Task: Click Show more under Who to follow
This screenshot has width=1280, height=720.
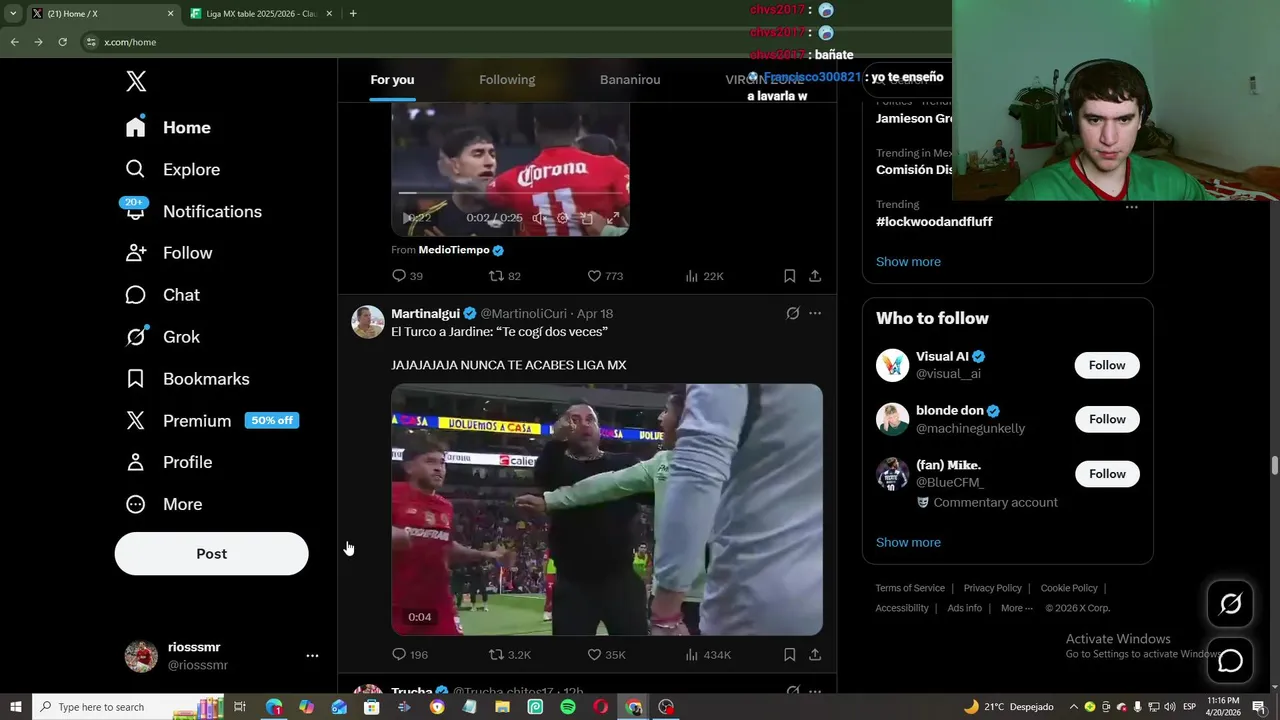Action: [x=908, y=543]
